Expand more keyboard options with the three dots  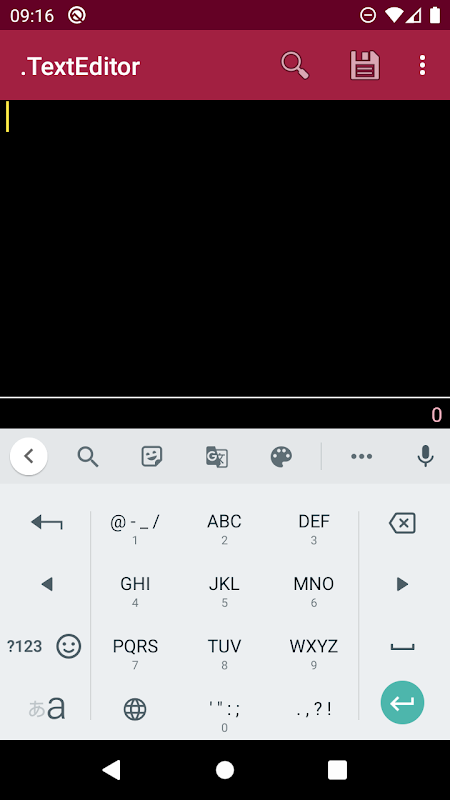[x=361, y=457]
